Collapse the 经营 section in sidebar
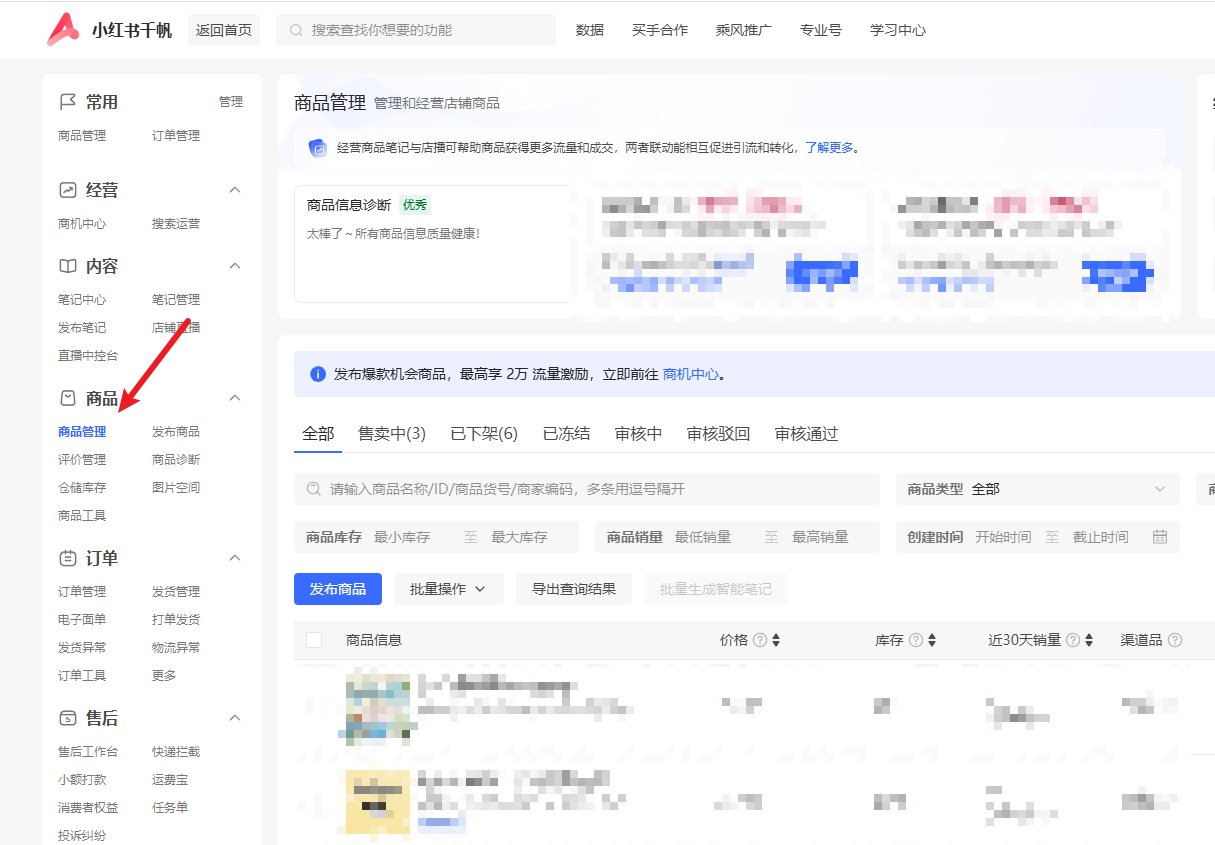The width and height of the screenshot is (1215, 845). pyautogui.click(x=234, y=189)
